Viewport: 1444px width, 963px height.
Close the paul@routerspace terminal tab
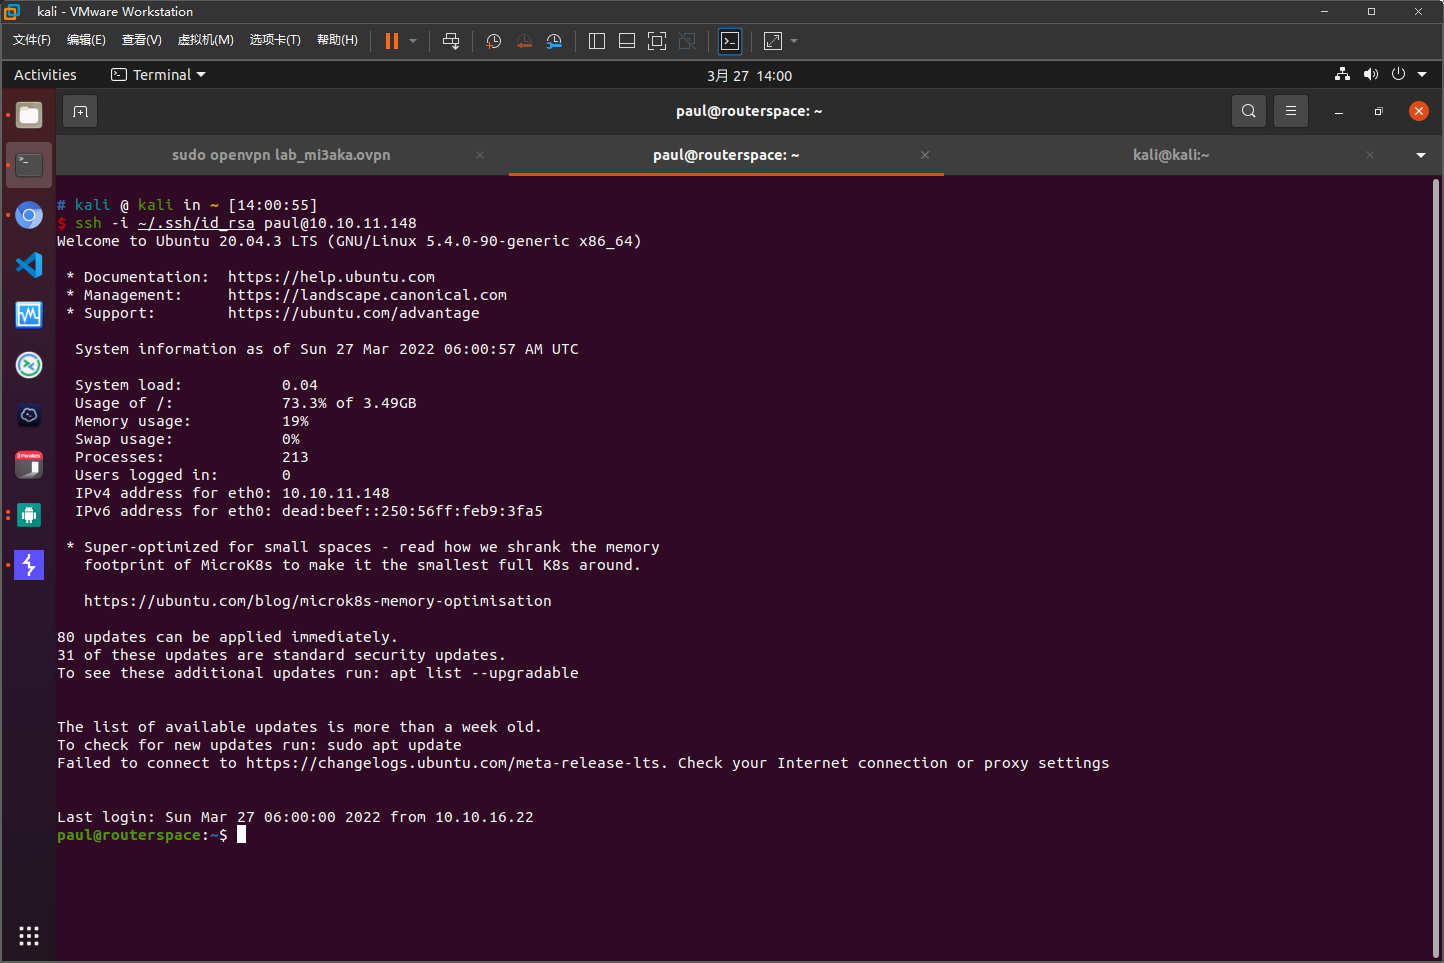(925, 155)
